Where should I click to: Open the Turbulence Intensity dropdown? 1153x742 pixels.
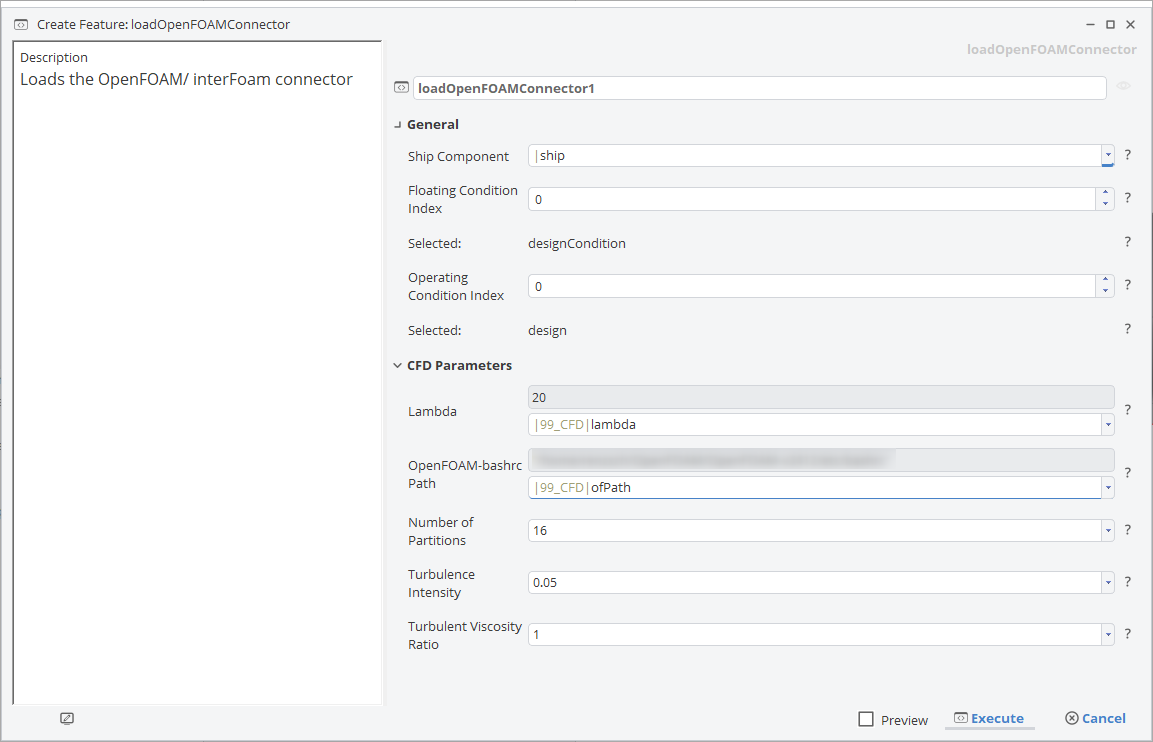(1107, 582)
